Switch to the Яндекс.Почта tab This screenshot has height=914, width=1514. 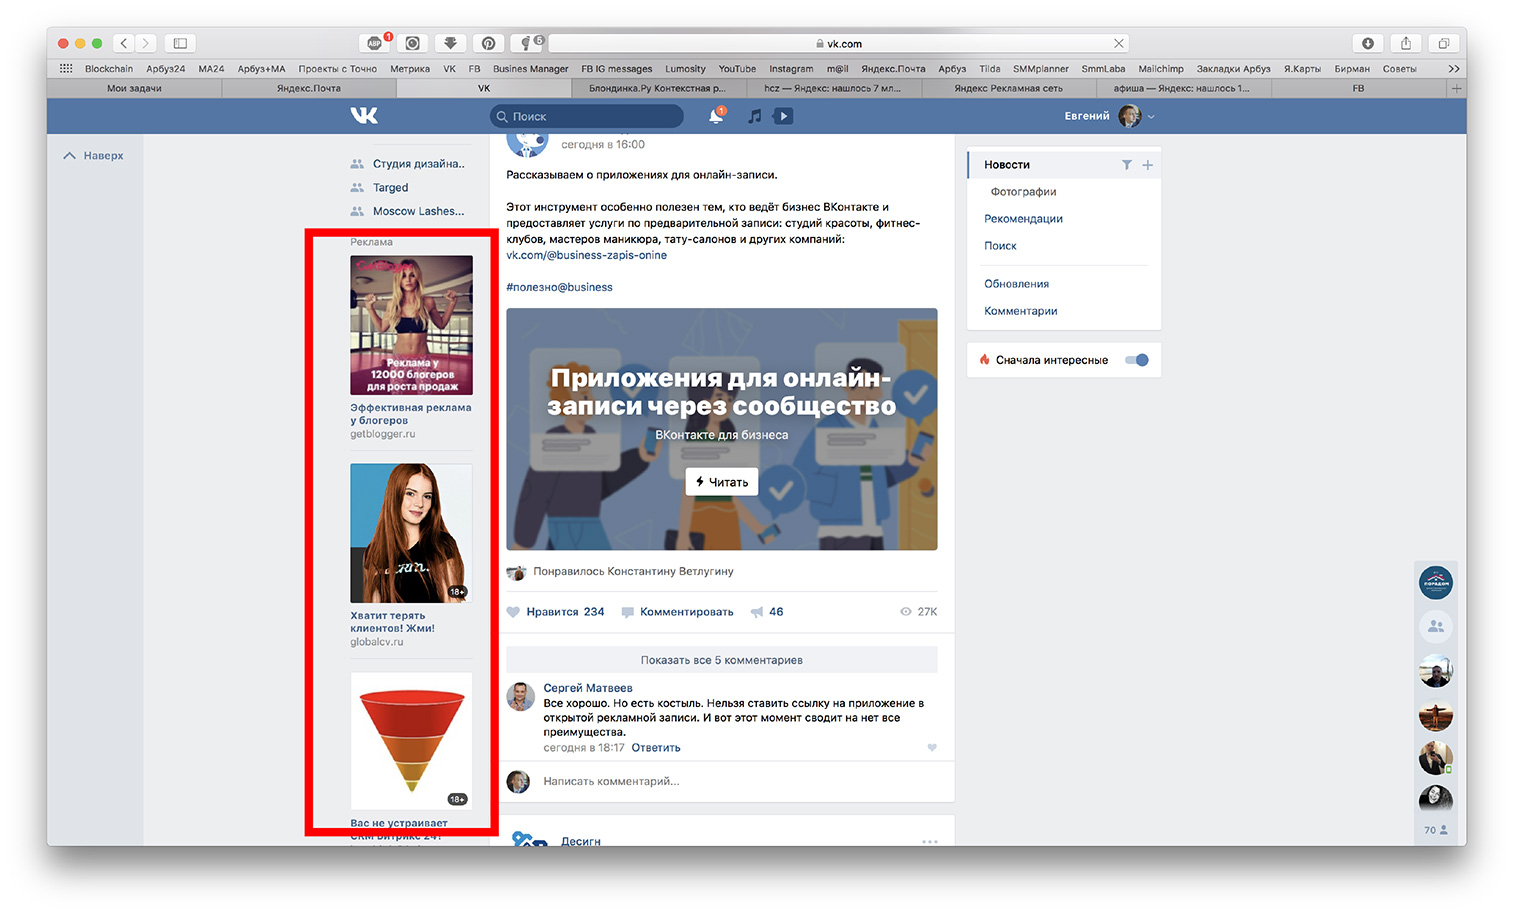tap(309, 88)
